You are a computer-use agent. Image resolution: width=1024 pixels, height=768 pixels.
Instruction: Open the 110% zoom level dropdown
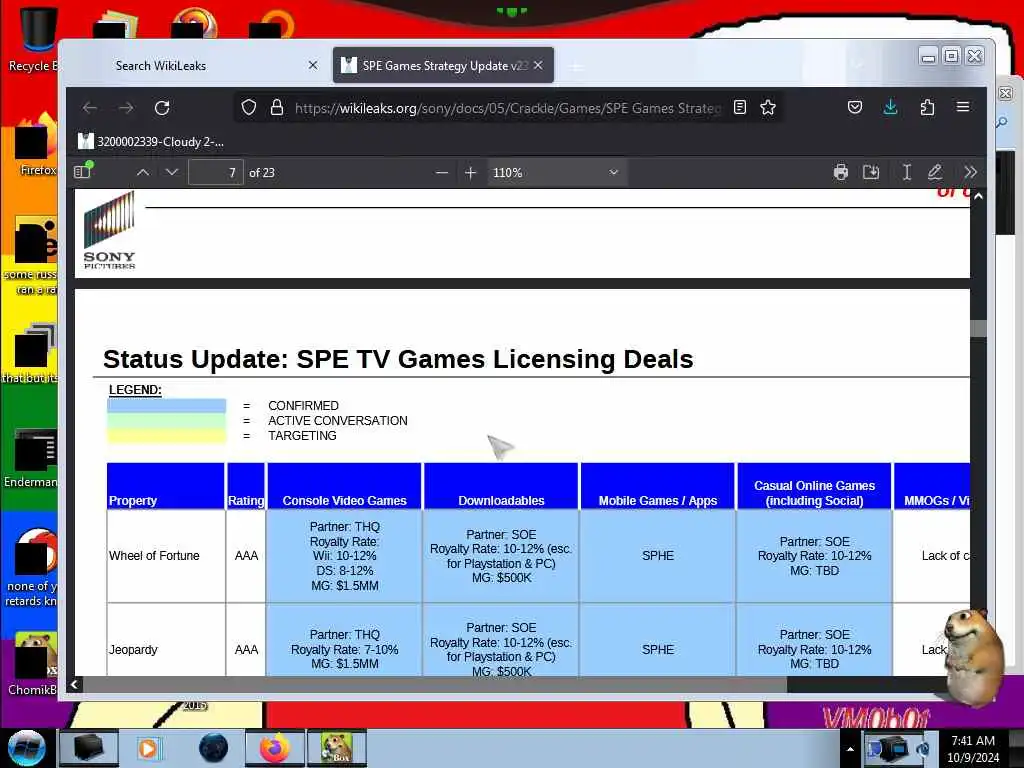pos(555,172)
